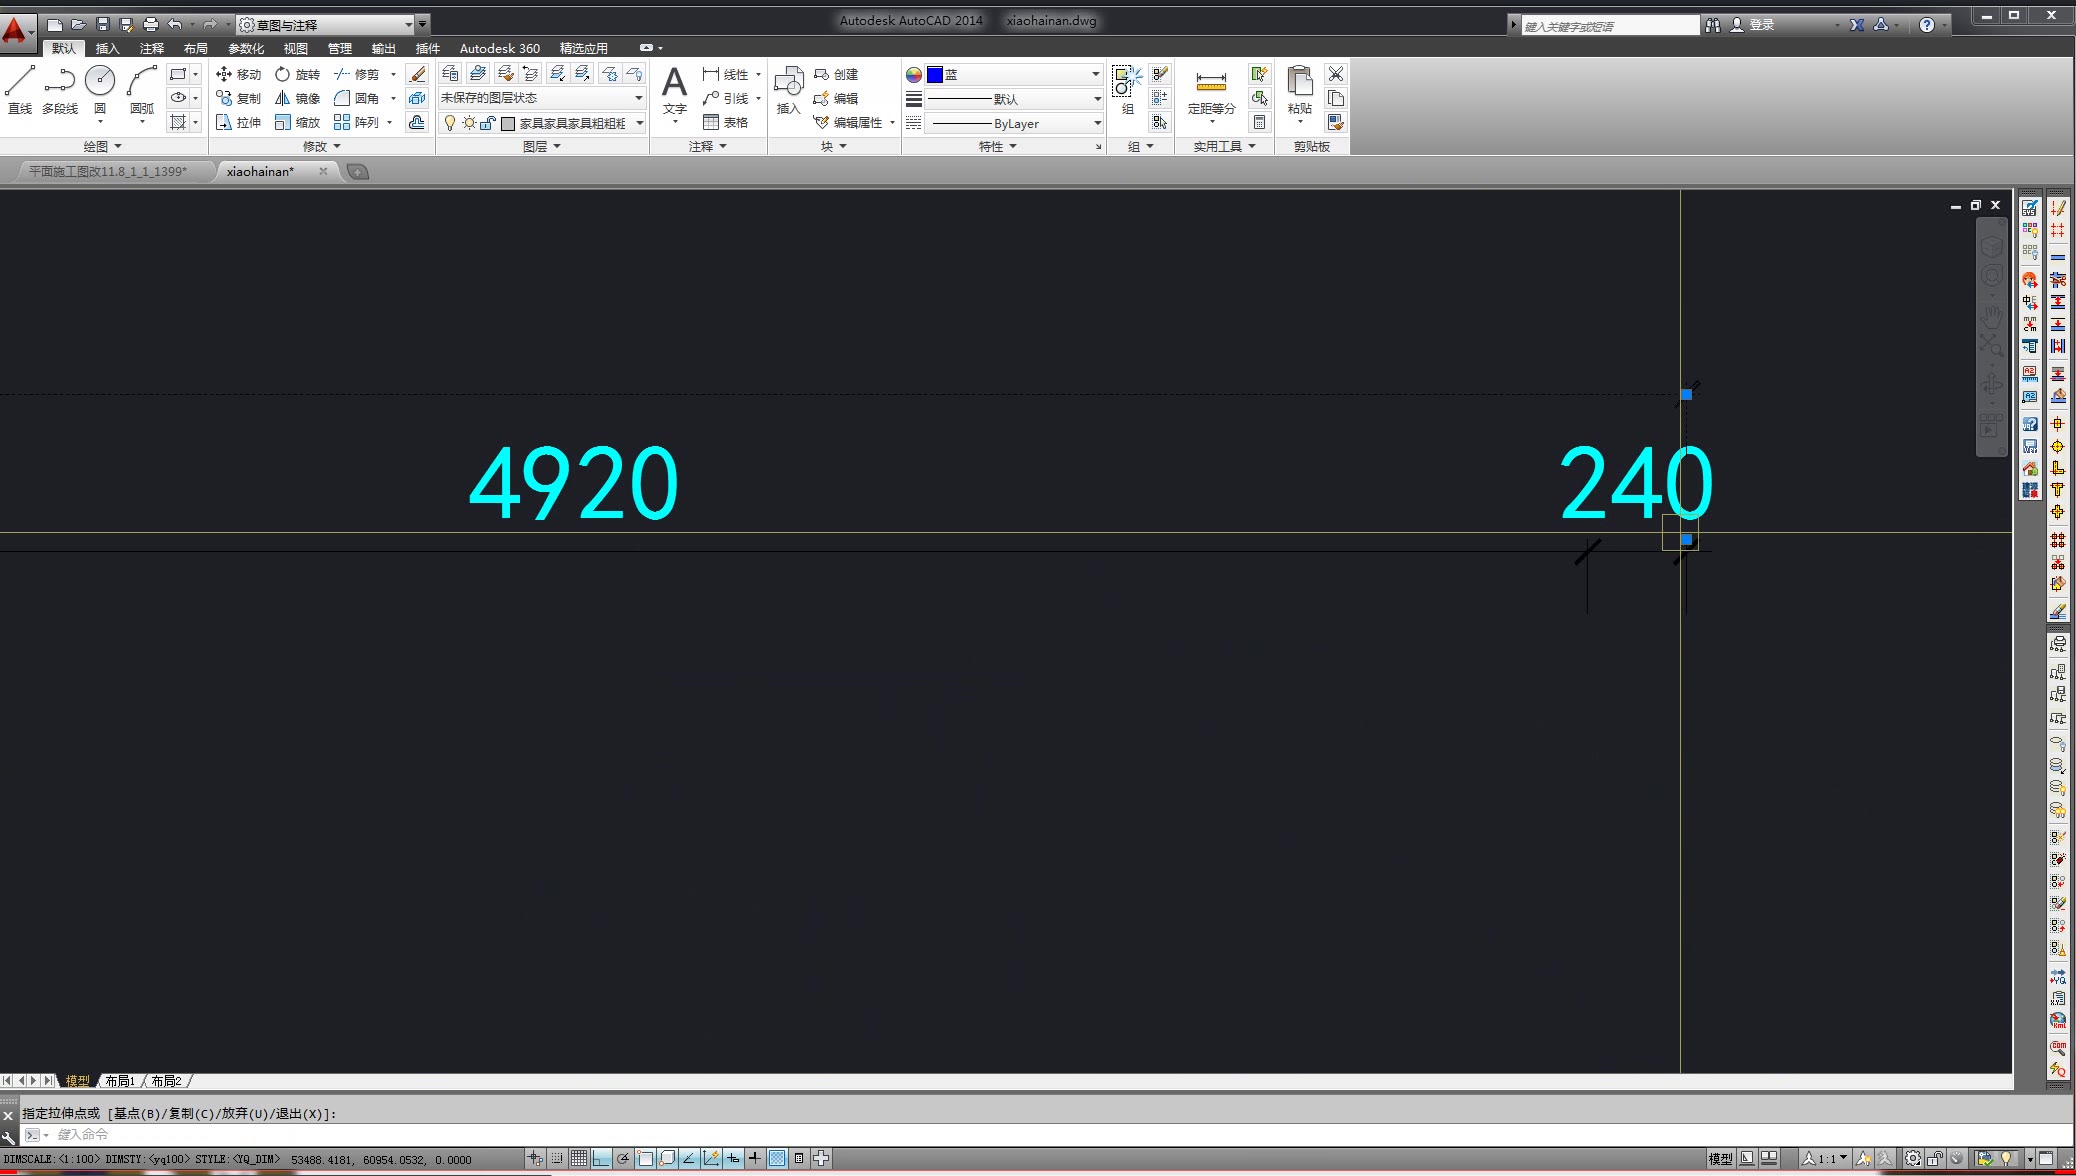Screen dimensions: 2076x1176
Task: Open the Layer Properties manager icon
Action: pyautogui.click(x=450, y=73)
